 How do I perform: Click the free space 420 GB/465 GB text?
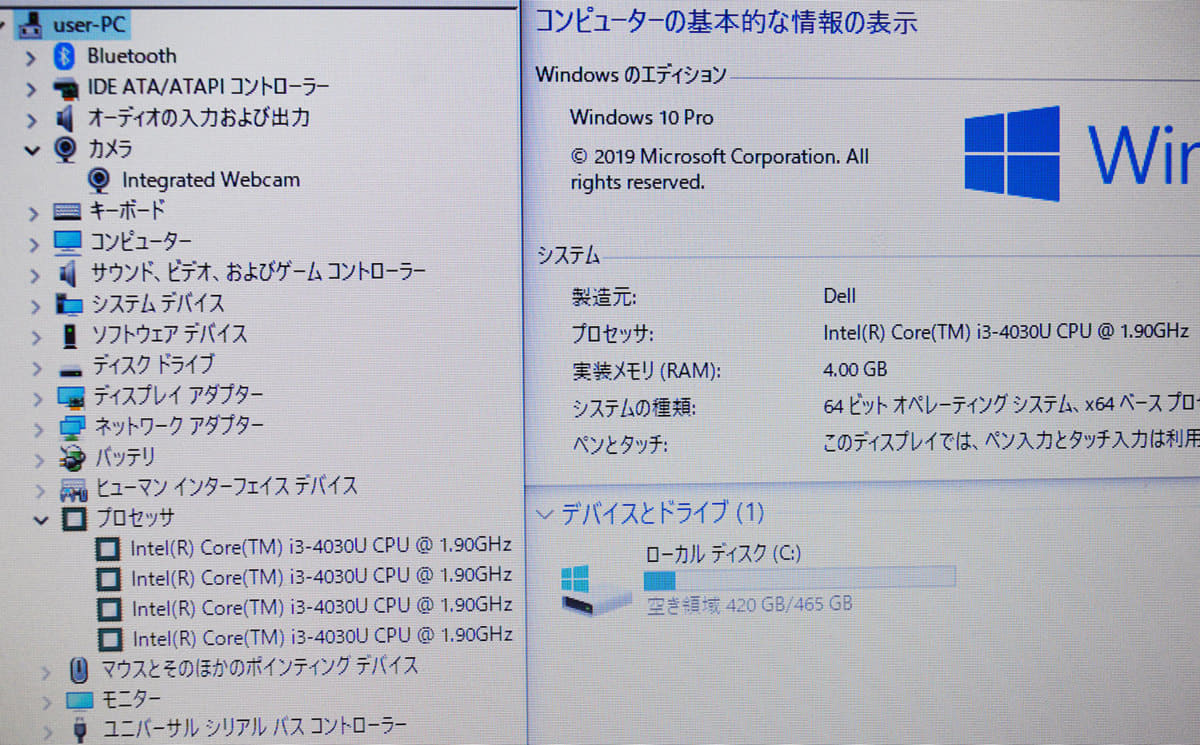click(749, 604)
